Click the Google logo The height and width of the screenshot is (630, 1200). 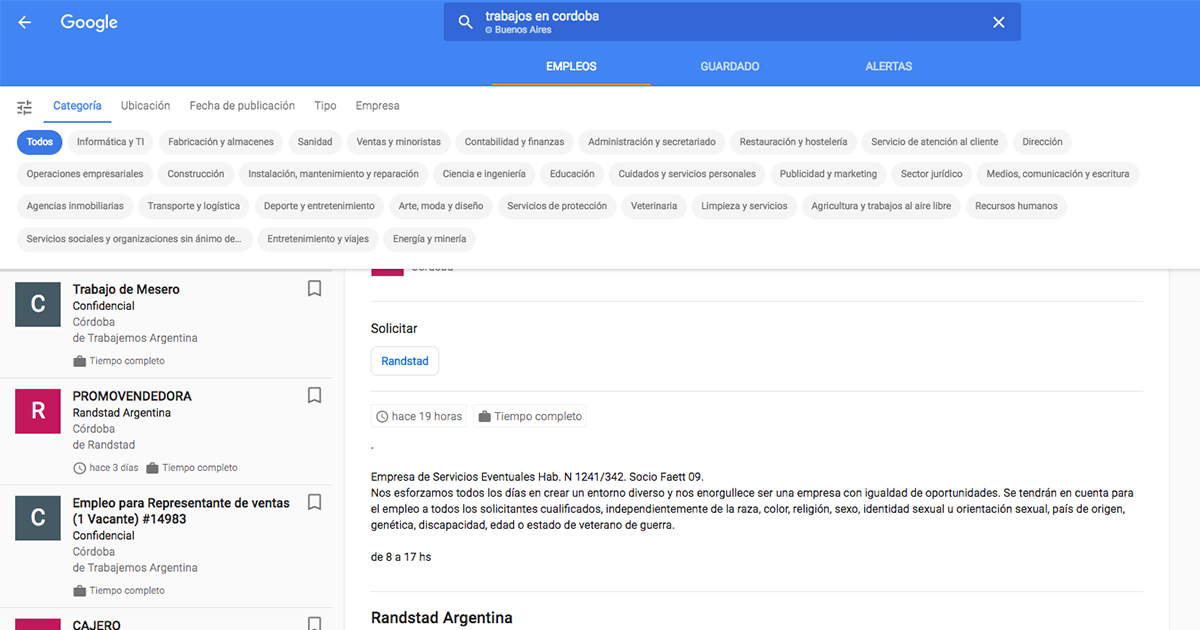point(89,22)
